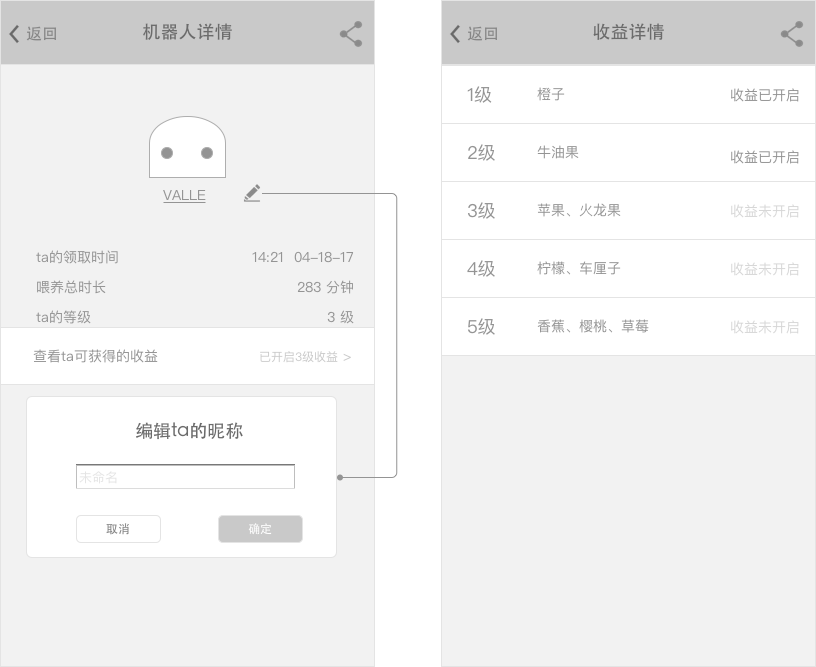Click 收益未开启 status in 3级 row
The height and width of the screenshot is (667, 816).
pos(764,211)
